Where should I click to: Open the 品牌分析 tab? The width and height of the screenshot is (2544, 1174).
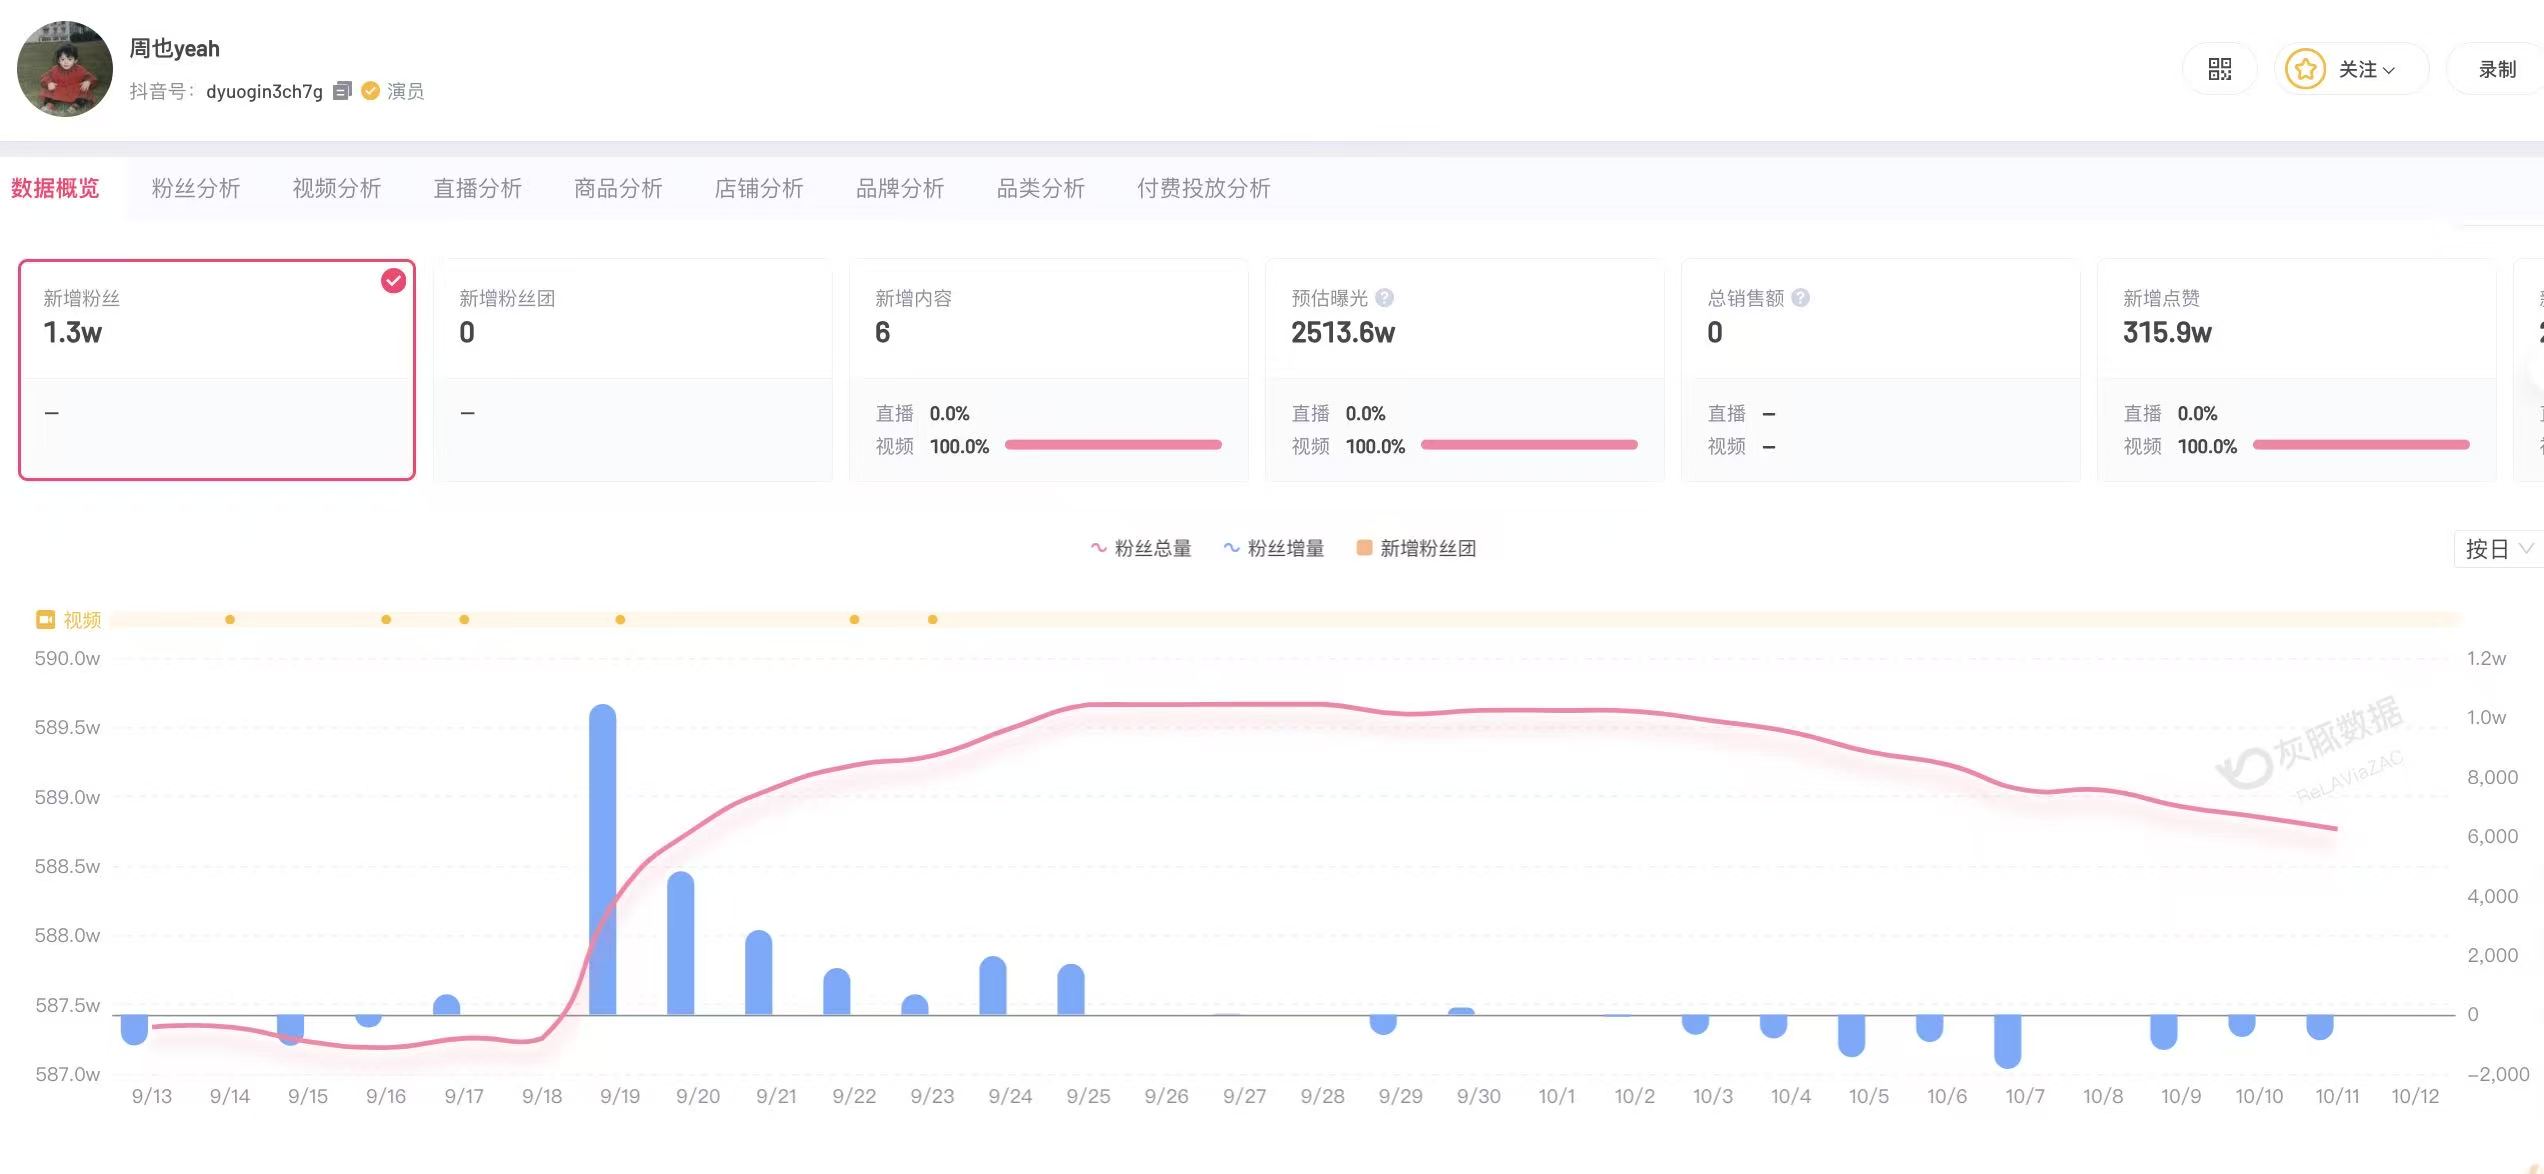pyautogui.click(x=900, y=188)
